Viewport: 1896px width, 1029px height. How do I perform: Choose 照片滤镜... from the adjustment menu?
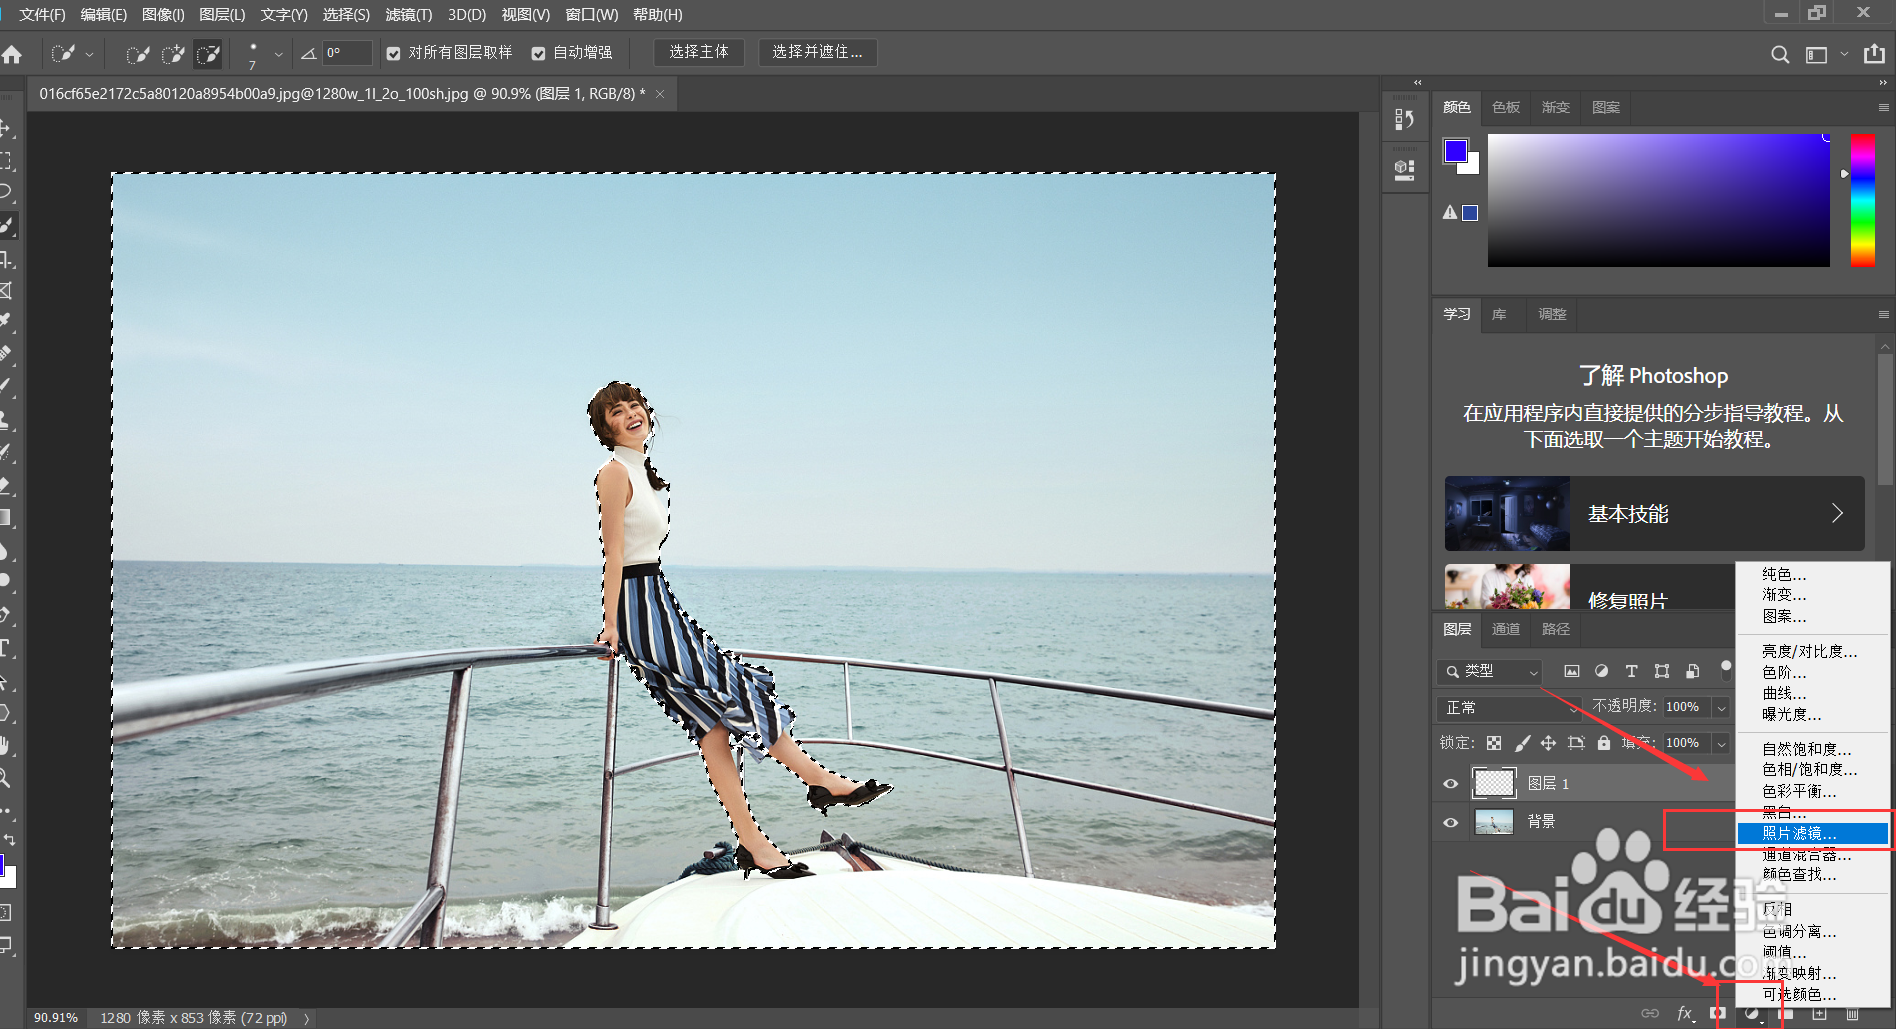[1812, 833]
